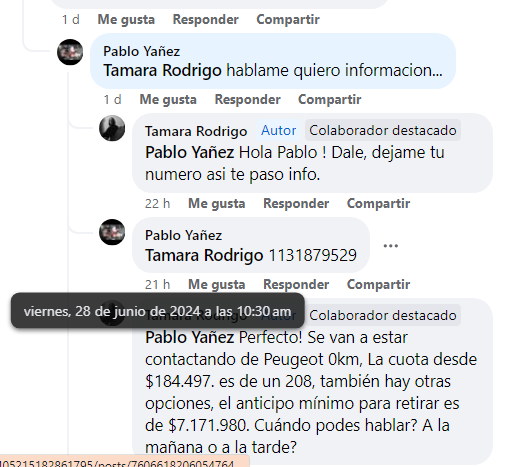523x467 pixels.
Task: Click the 21 h timestamp link
Action: click(x=157, y=285)
